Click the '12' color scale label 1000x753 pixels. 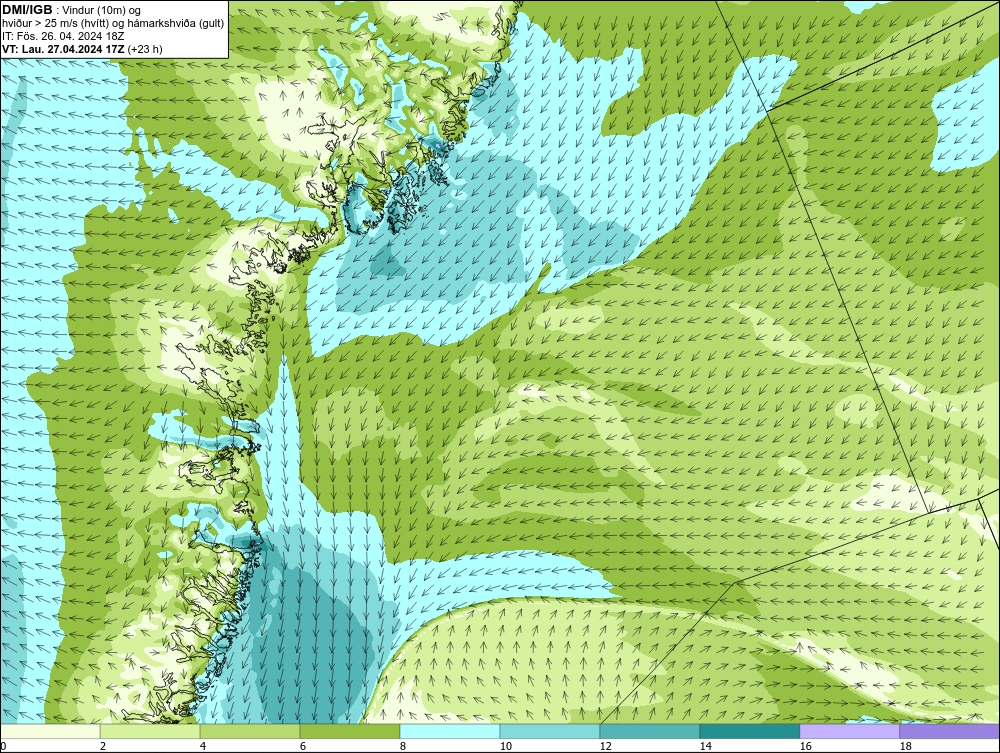coord(606,746)
